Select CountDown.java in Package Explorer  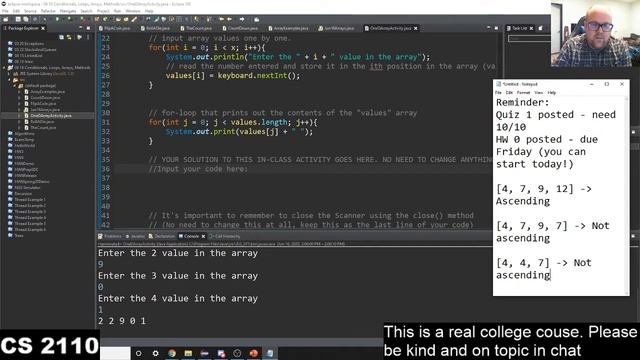(x=45, y=98)
